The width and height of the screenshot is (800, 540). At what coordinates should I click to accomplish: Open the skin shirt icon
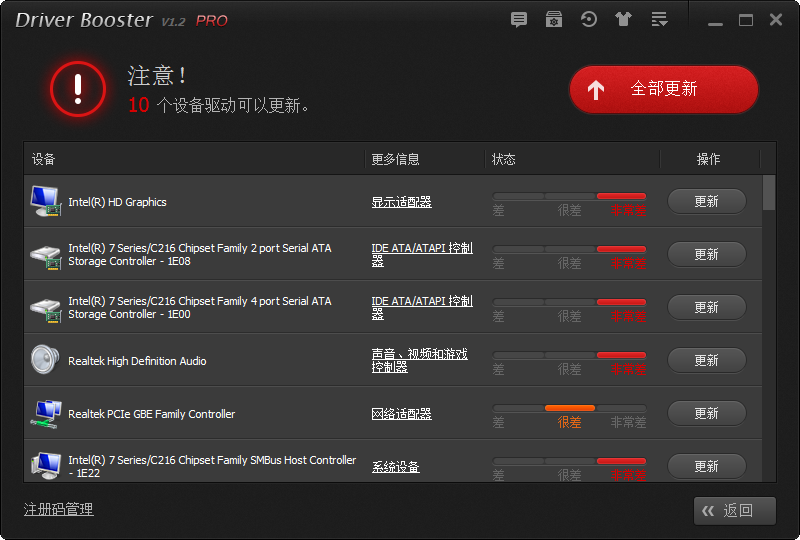pyautogui.click(x=624, y=20)
